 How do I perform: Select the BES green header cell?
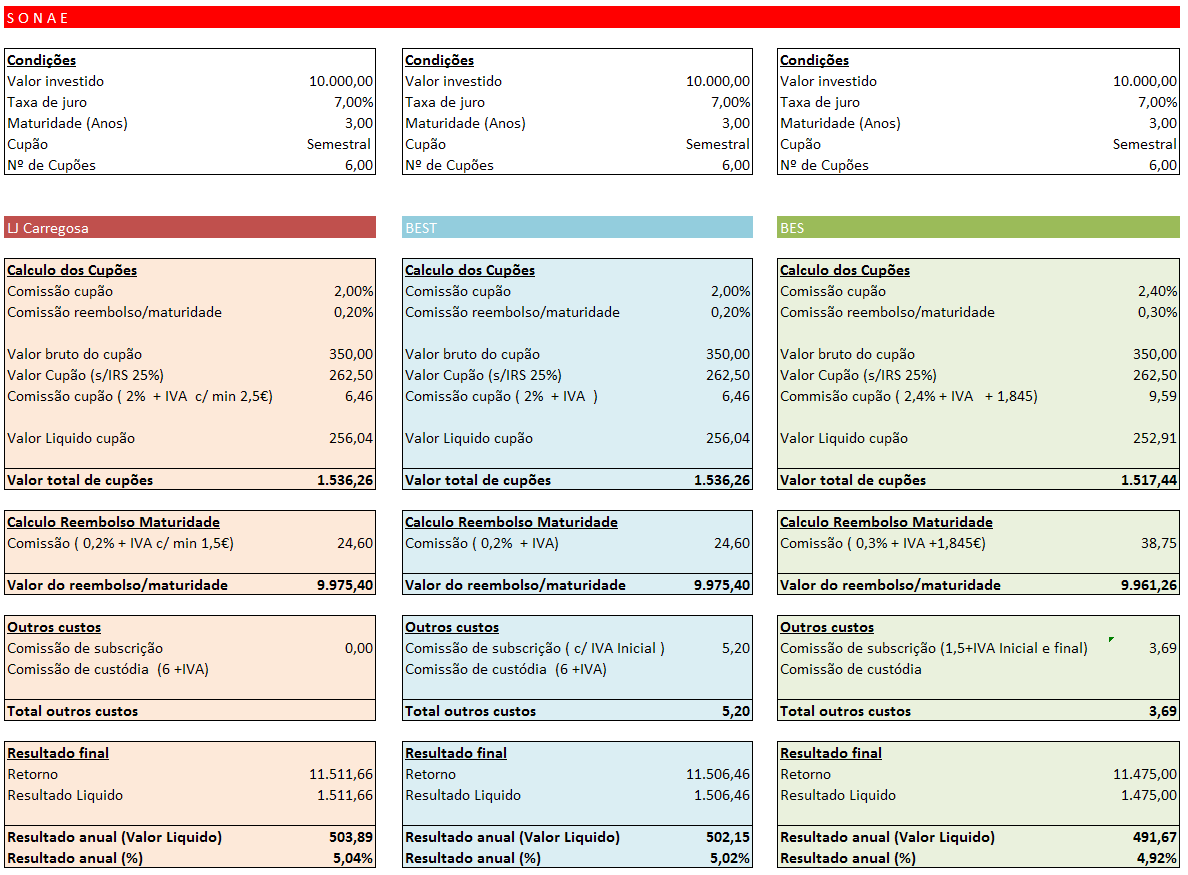coord(978,227)
